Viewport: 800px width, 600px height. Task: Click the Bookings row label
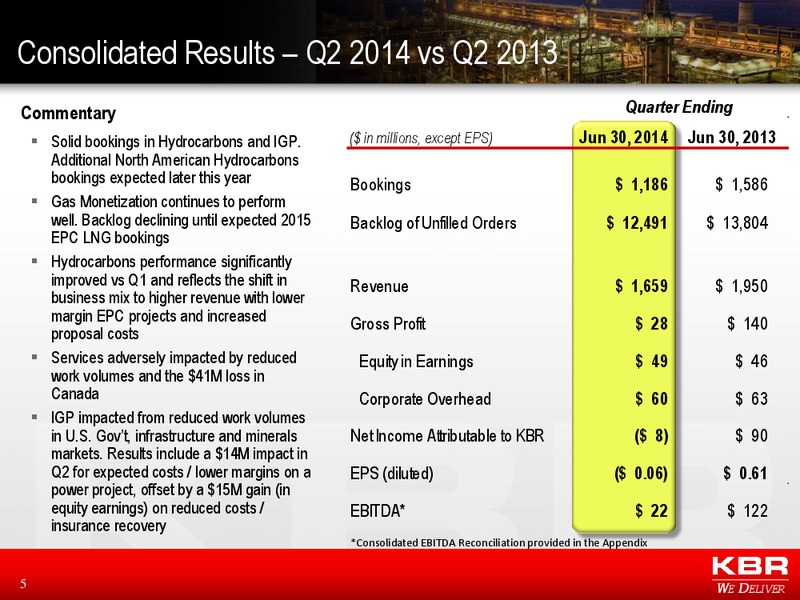tap(380, 184)
